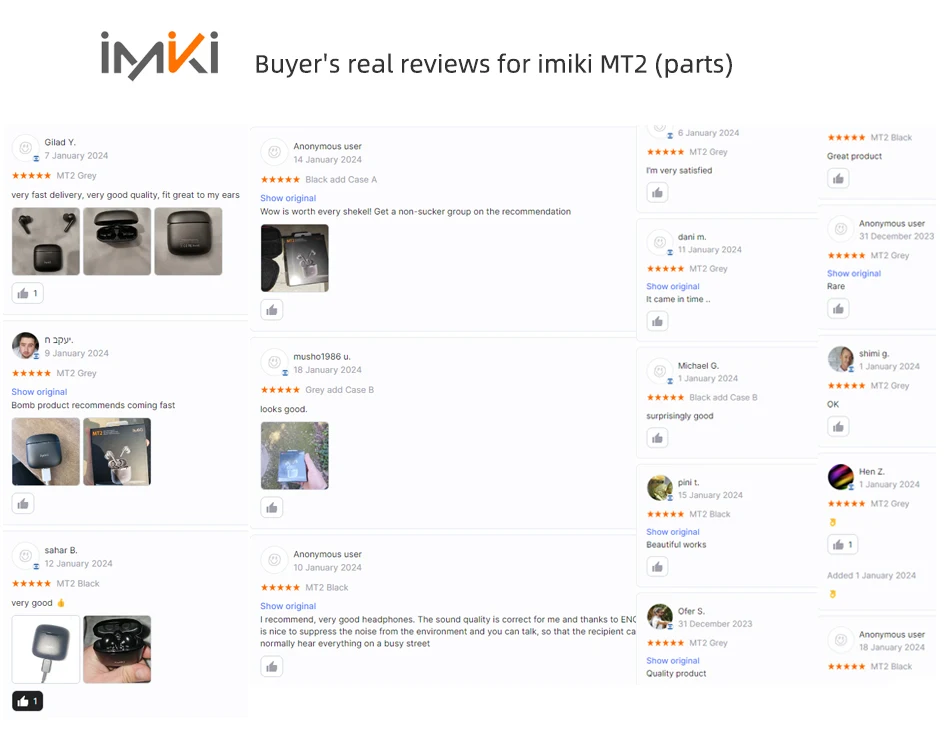Like shimi g.'s 'OK' review
This screenshot has height=732, width=950.
[839, 427]
